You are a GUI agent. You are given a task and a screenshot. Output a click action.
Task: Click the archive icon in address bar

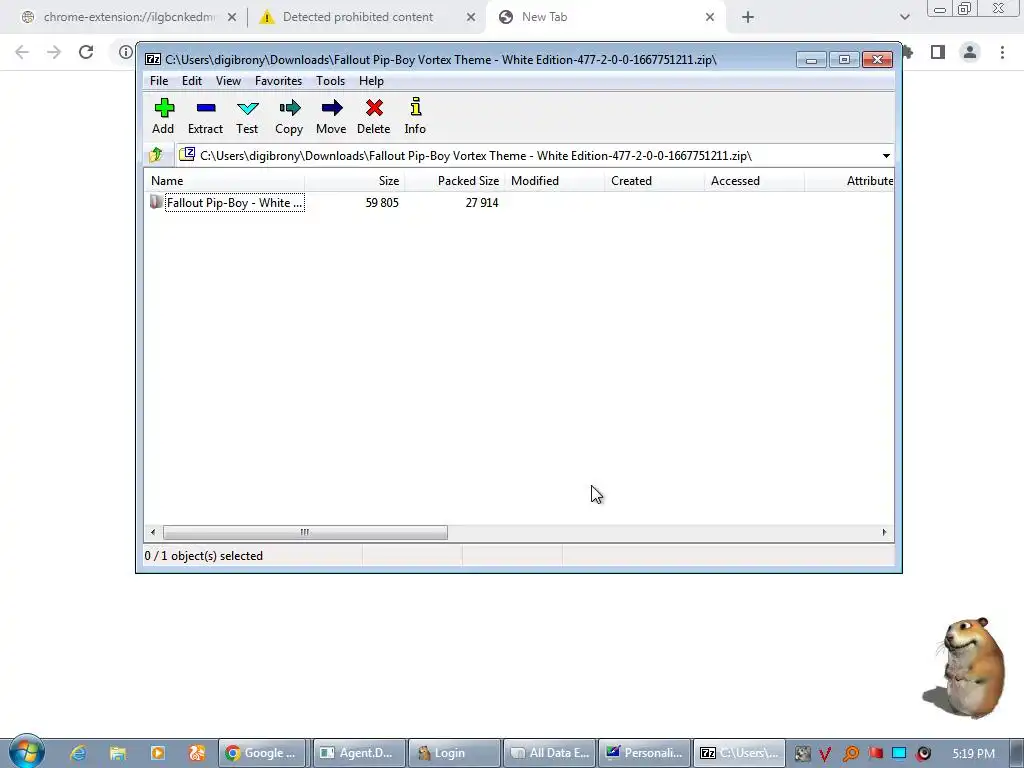[x=187, y=155]
